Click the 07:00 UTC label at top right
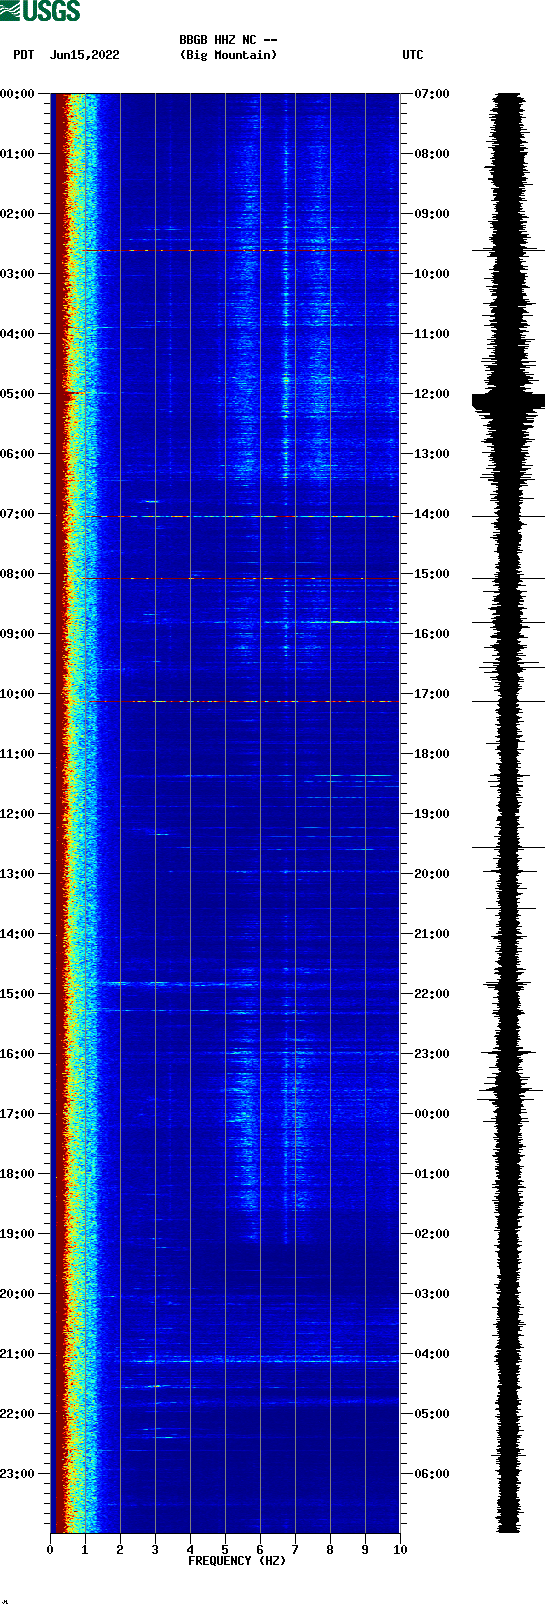 (432, 94)
